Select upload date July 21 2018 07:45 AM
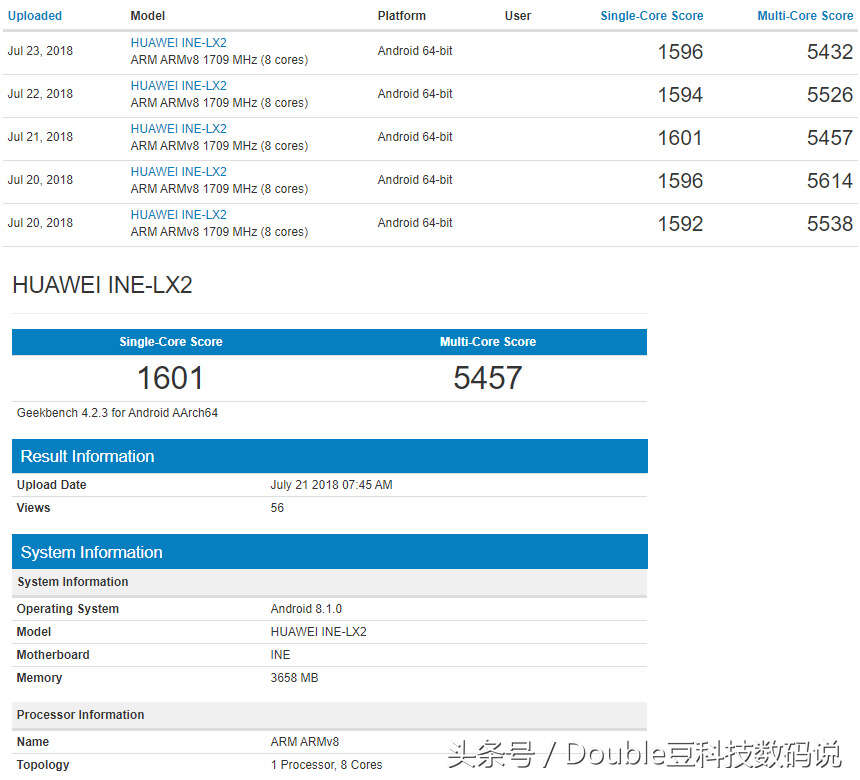 coord(331,485)
